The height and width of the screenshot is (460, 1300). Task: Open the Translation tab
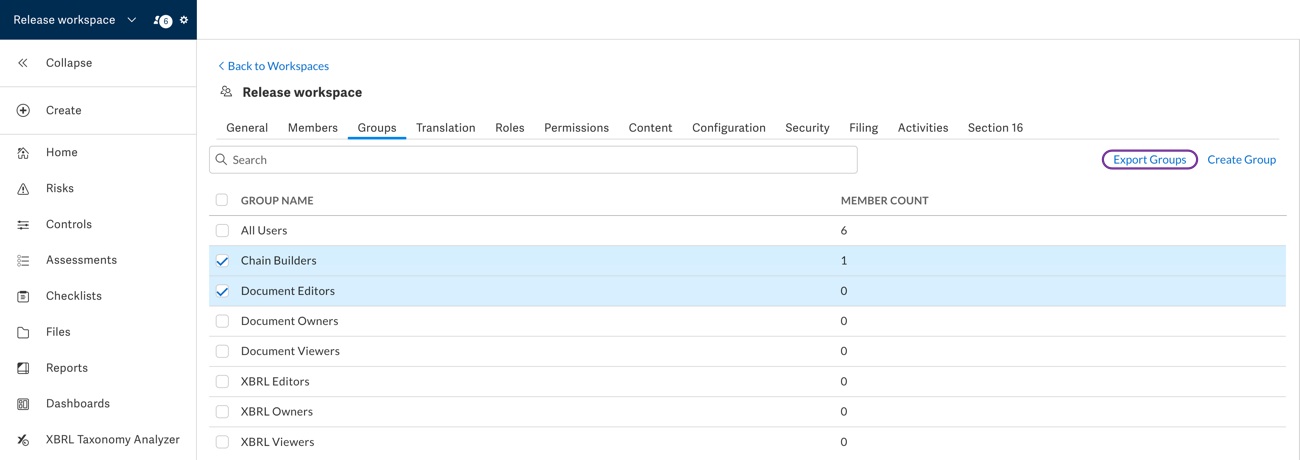(446, 128)
